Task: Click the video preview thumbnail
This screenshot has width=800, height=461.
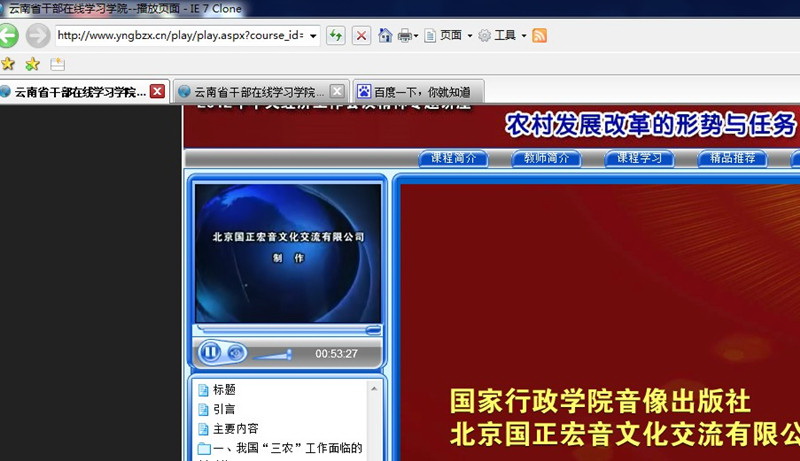Action: [x=288, y=253]
